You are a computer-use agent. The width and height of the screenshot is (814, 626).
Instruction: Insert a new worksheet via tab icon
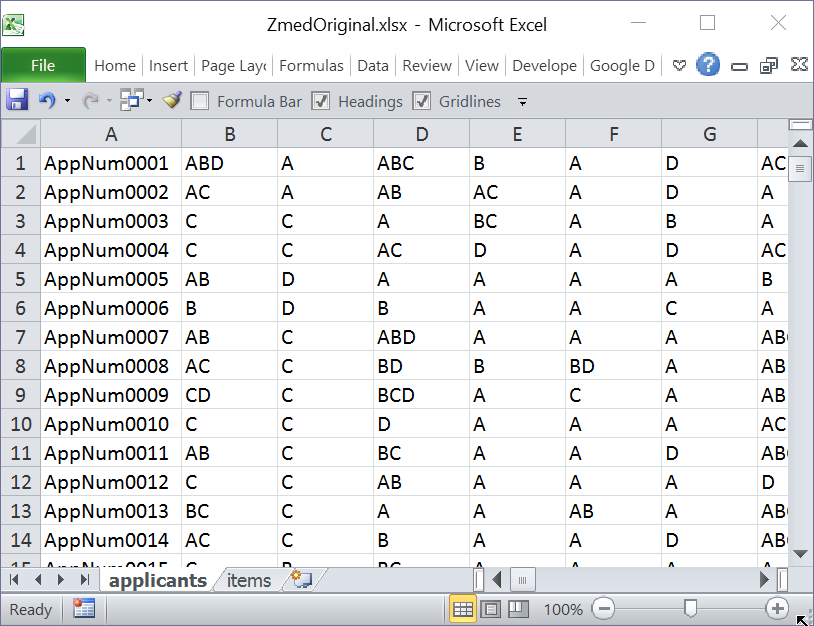click(x=301, y=580)
